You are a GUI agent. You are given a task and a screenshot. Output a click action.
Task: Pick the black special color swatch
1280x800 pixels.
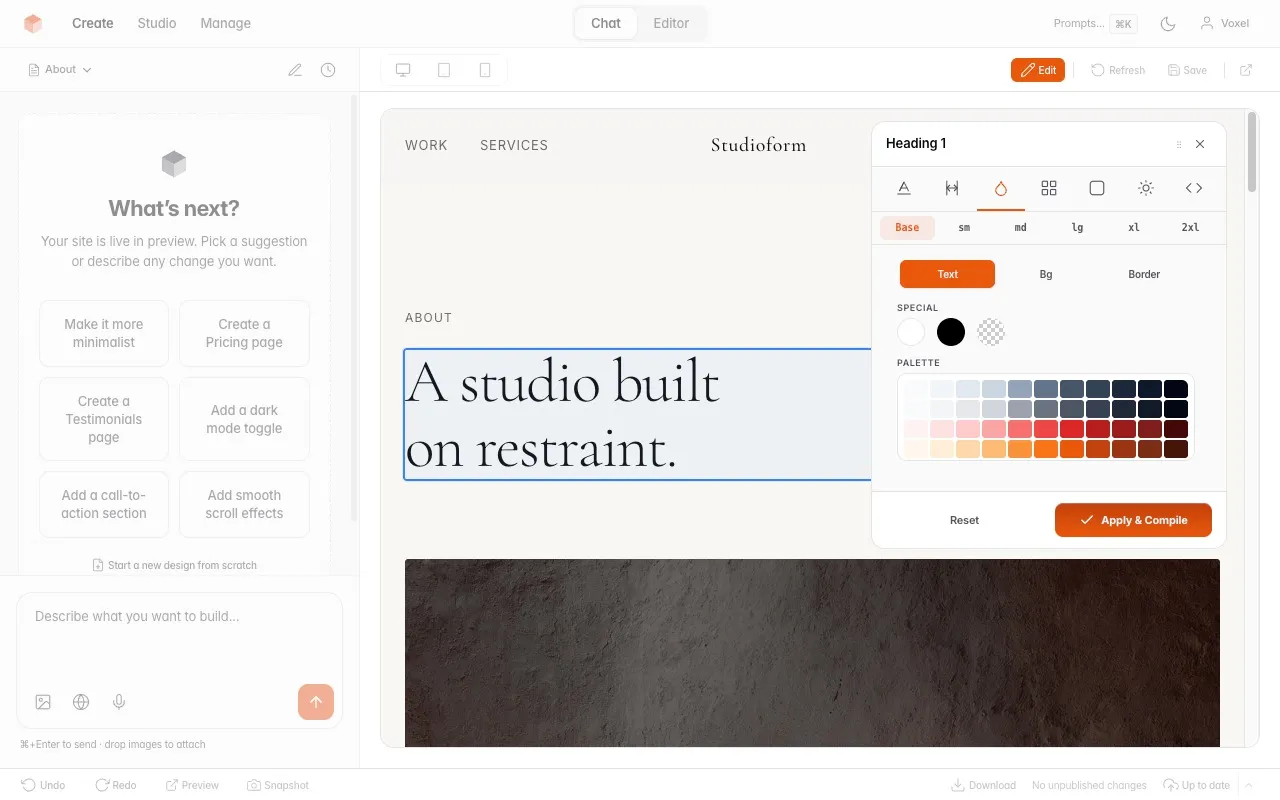(950, 331)
